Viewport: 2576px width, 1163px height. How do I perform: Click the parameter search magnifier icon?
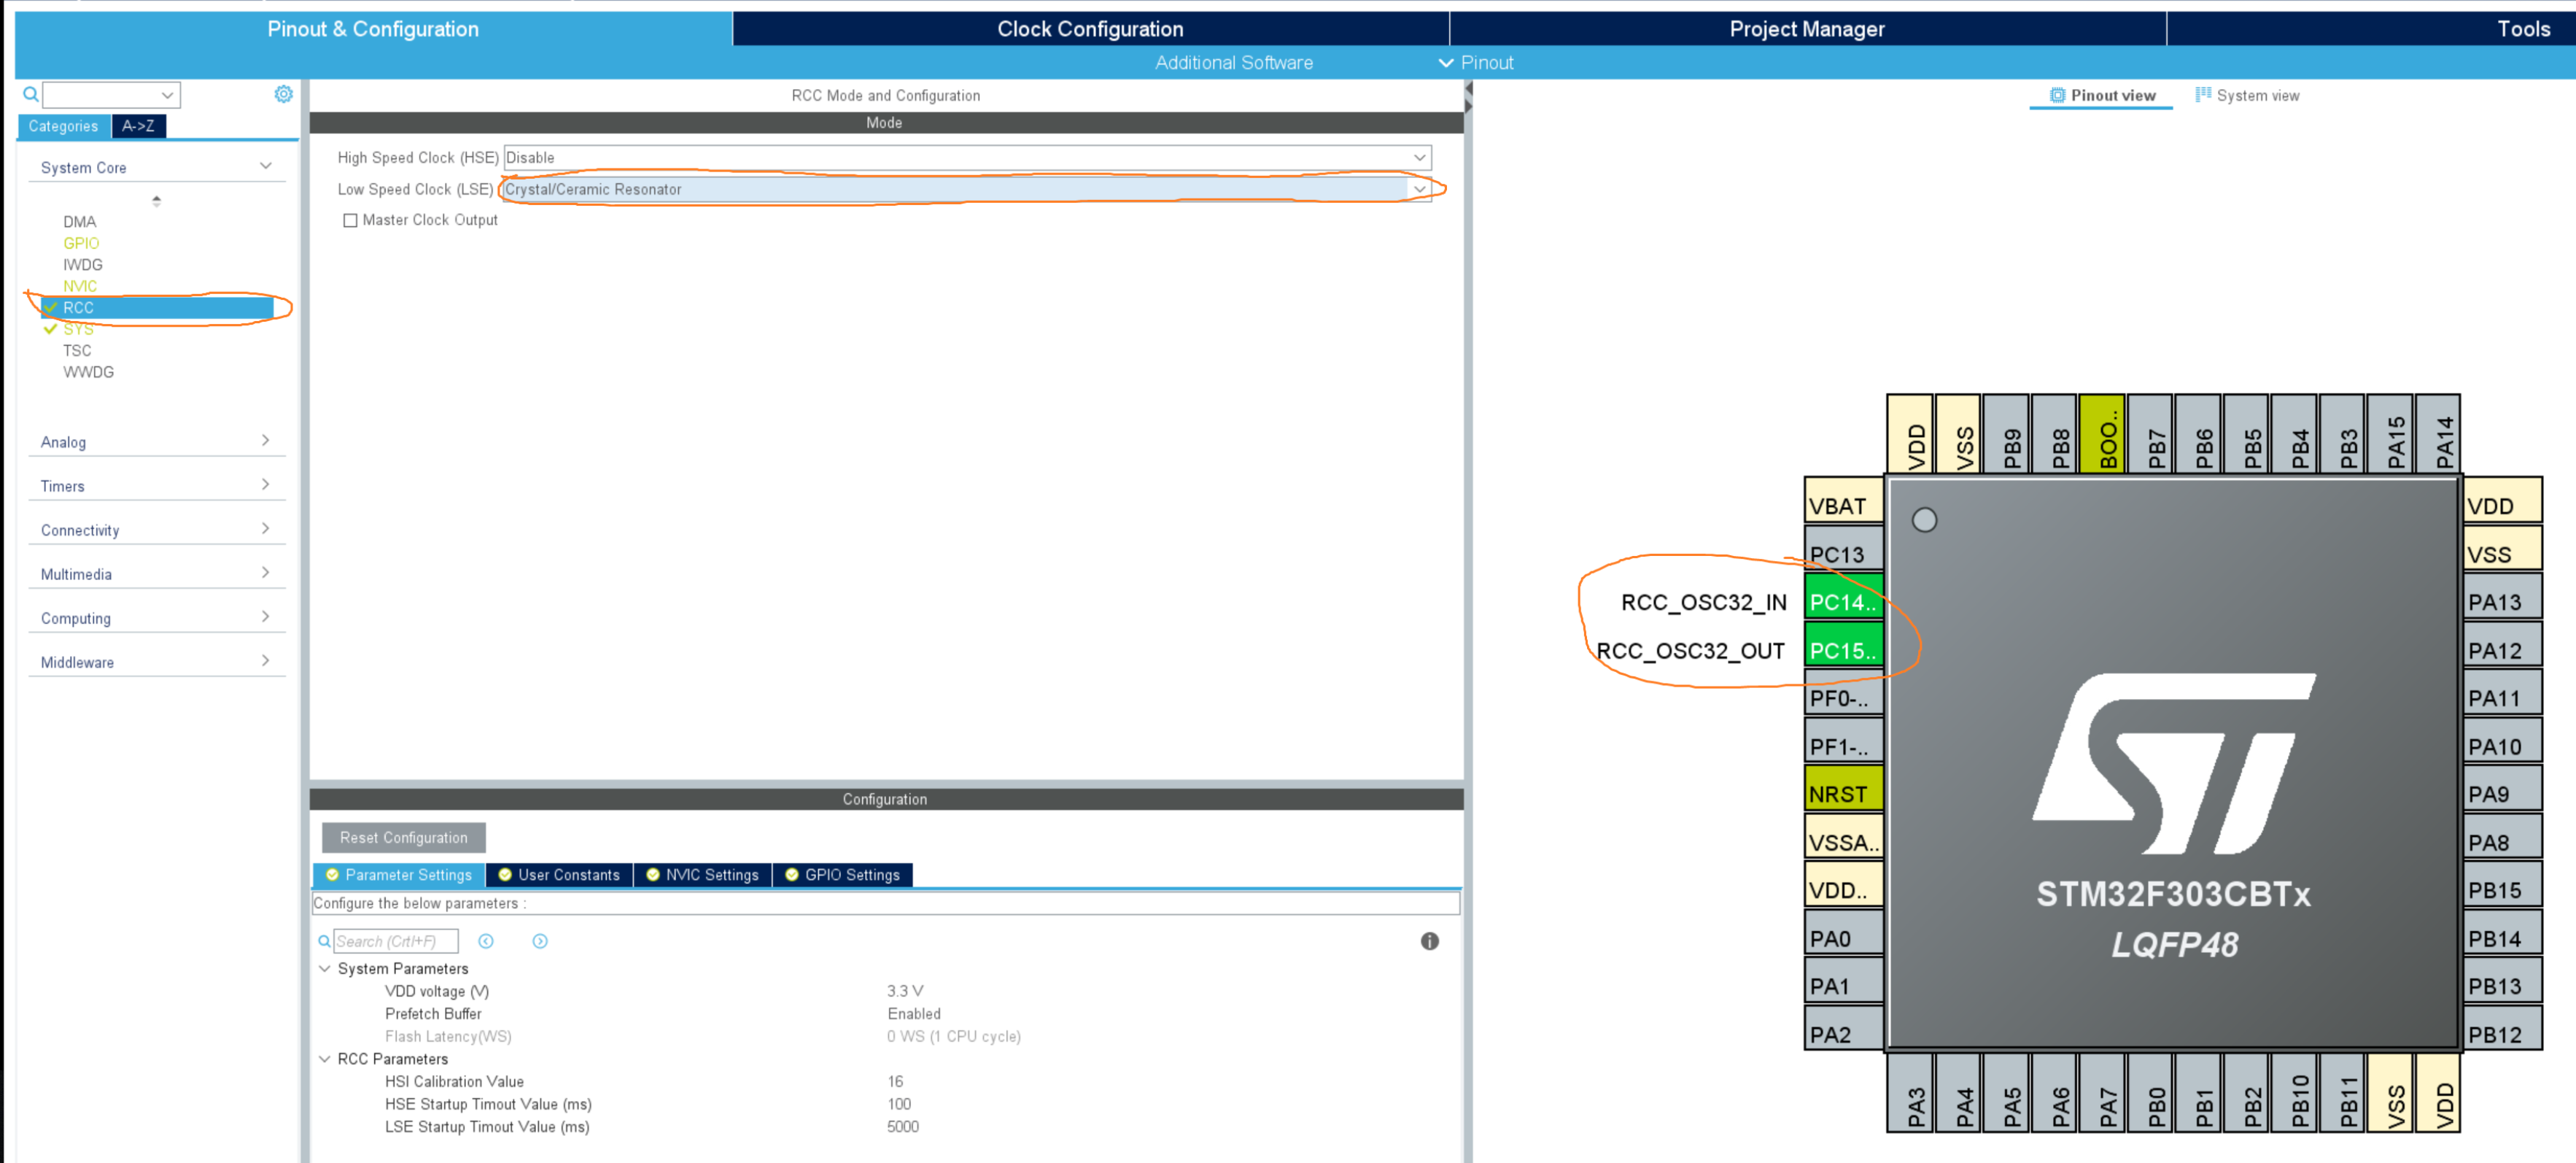click(x=324, y=941)
